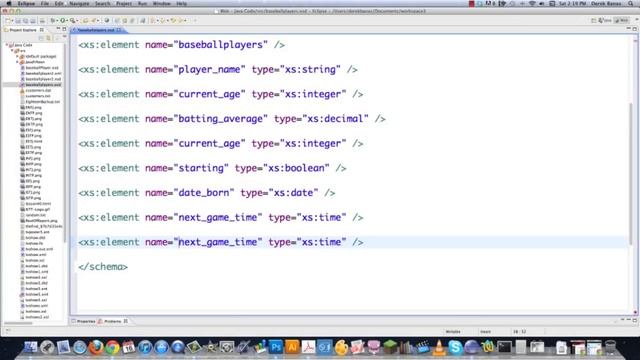Viewport: 640px width, 360px height.
Task: Collapse the Java Code project node
Action: coord(7,45)
